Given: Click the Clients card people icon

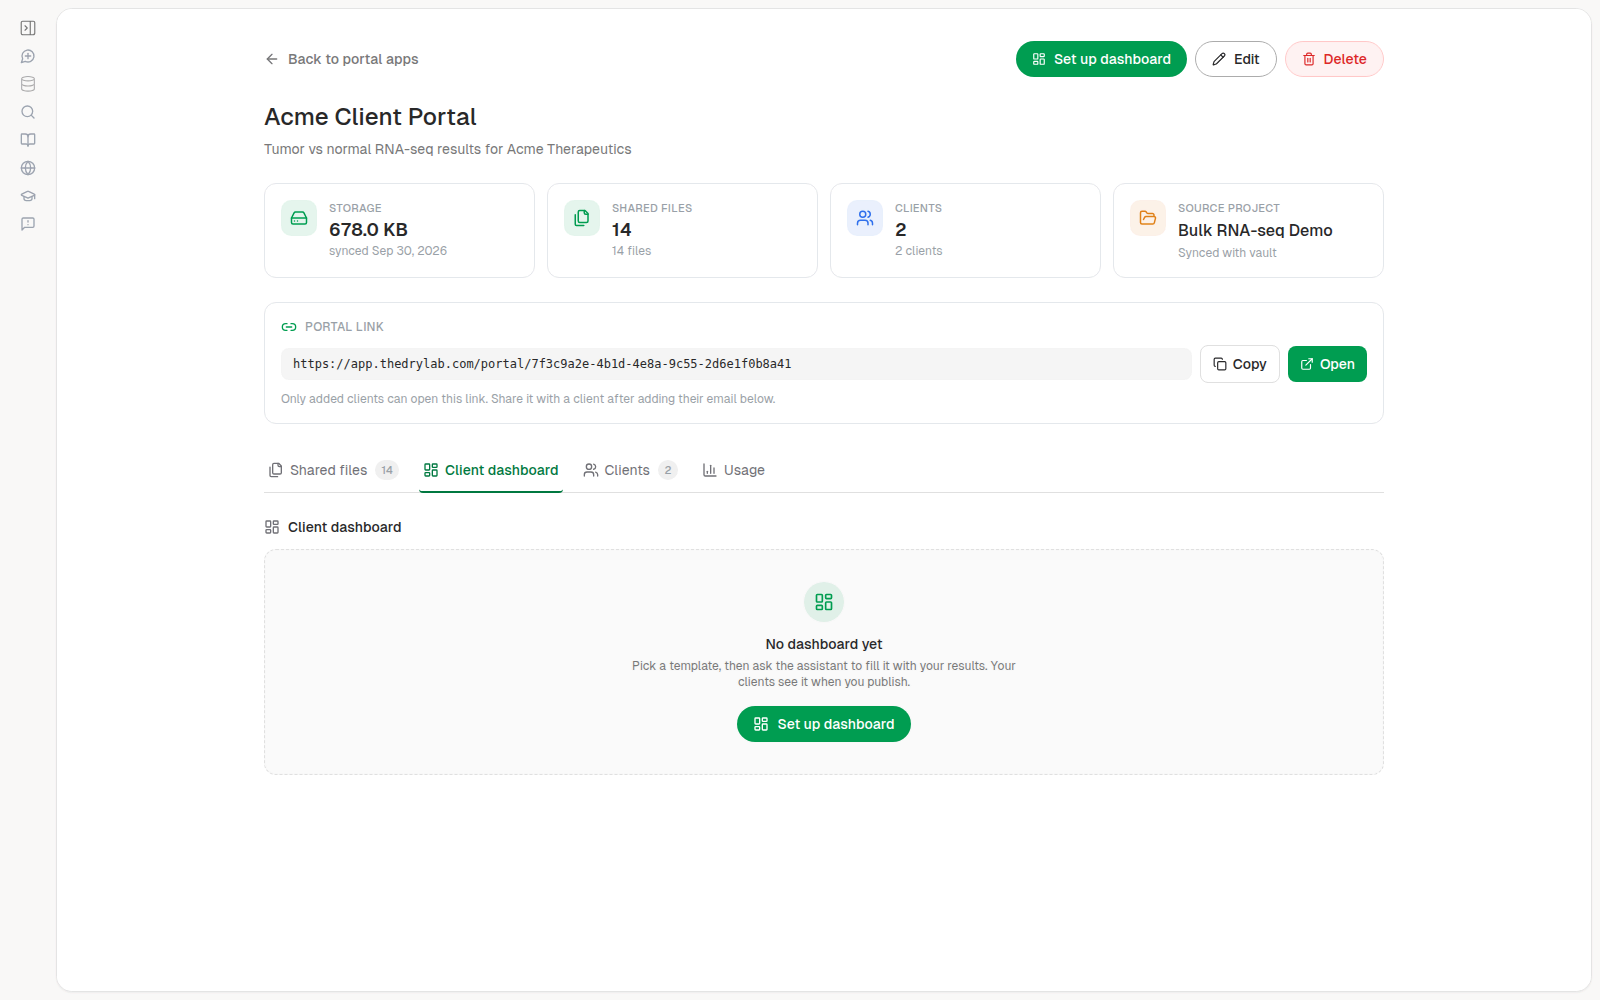Looking at the screenshot, I should click(x=865, y=218).
